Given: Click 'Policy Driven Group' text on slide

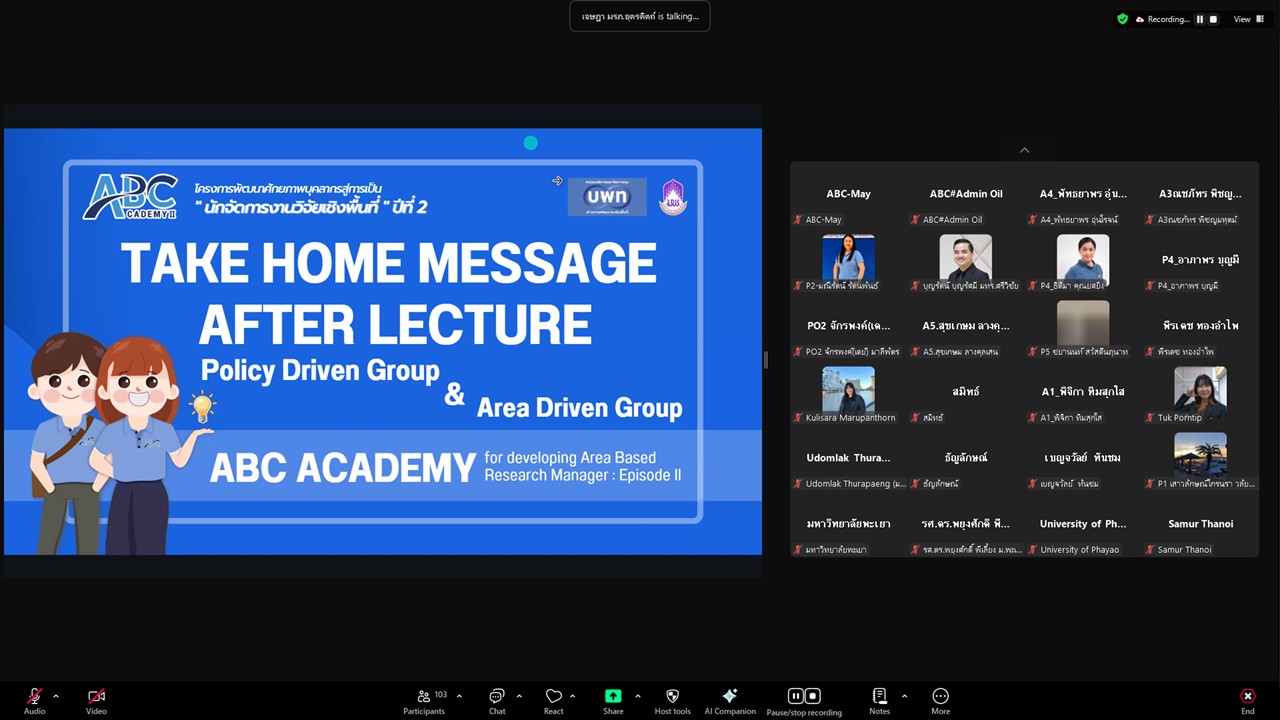Looking at the screenshot, I should click(320, 370).
